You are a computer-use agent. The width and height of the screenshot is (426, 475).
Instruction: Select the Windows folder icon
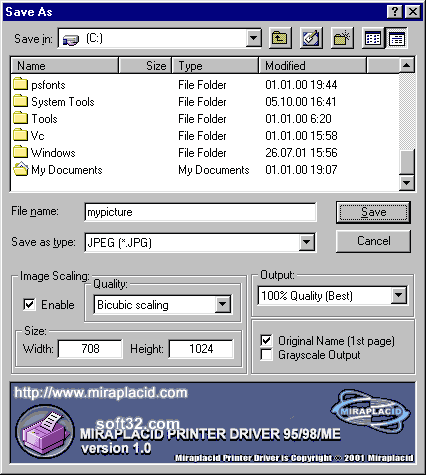(20, 152)
